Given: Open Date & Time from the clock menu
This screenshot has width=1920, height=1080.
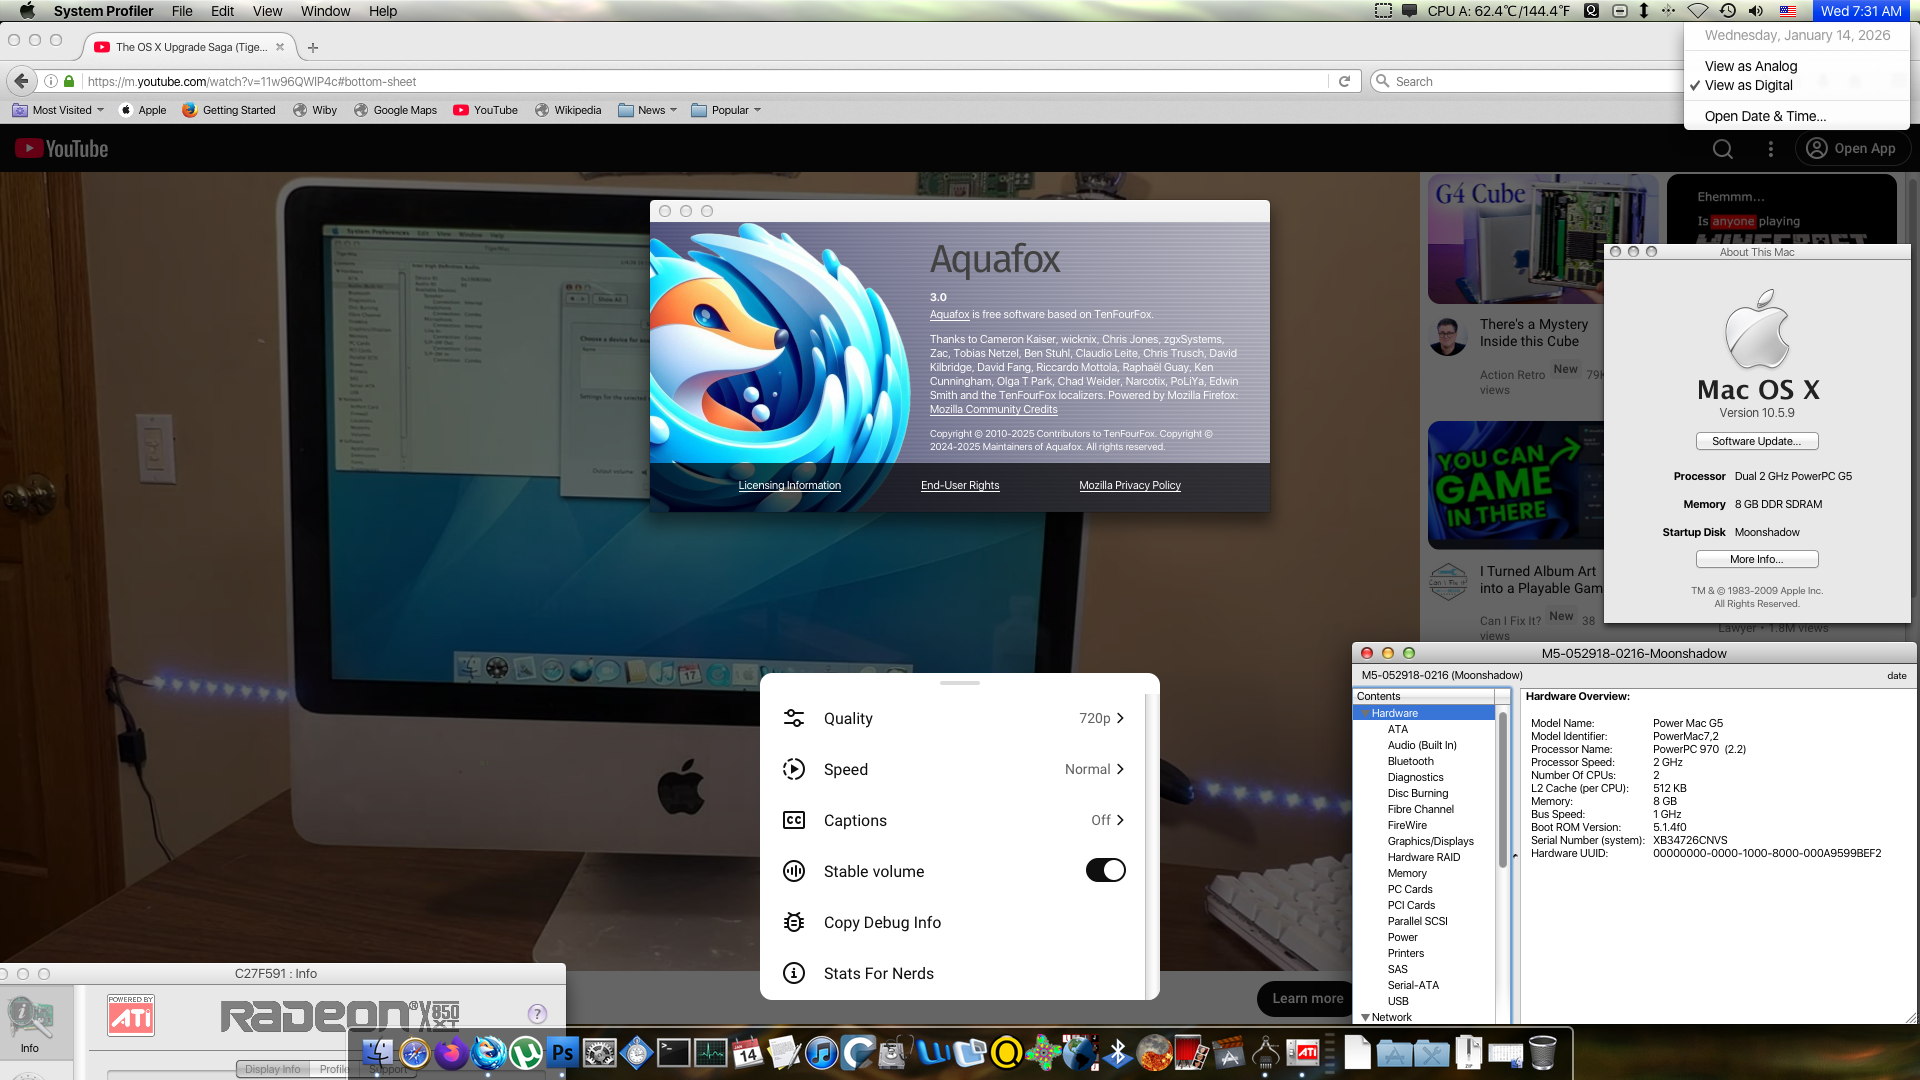Looking at the screenshot, I should (1766, 116).
